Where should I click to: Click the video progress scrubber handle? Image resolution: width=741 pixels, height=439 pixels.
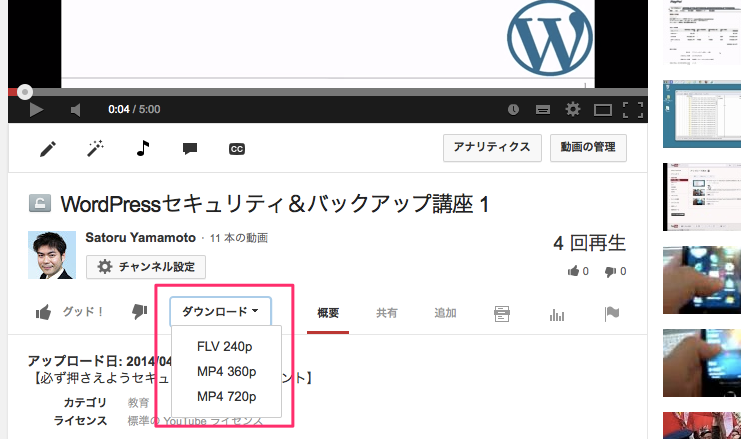[25, 92]
